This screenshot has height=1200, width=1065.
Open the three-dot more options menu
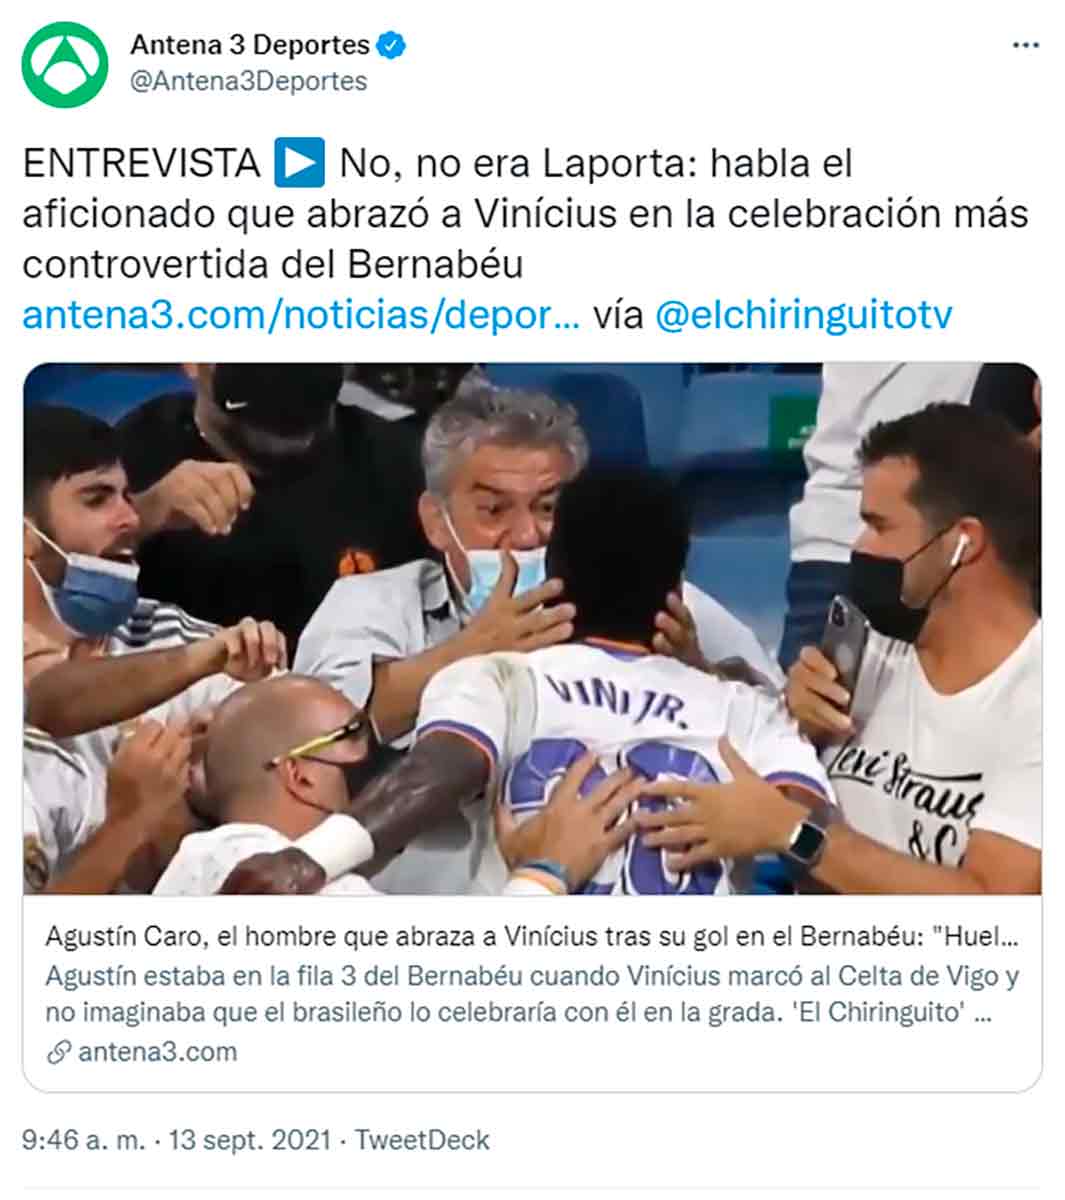1025,46
